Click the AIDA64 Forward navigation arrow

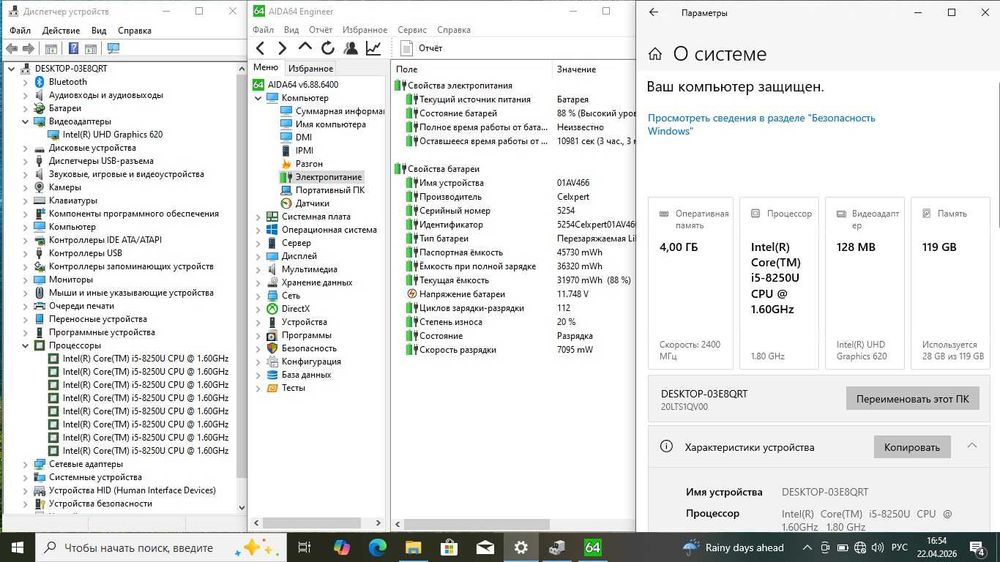(x=282, y=48)
